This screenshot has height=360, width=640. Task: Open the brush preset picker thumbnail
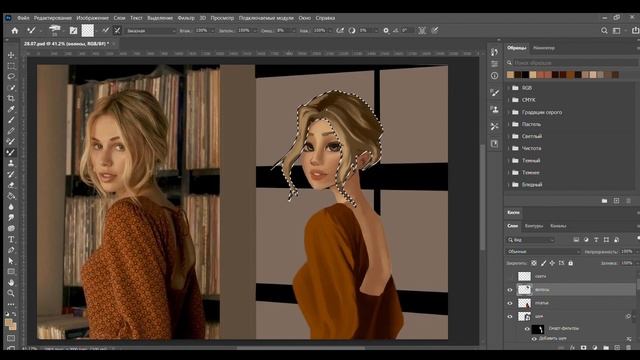pyautogui.click(x=55, y=30)
